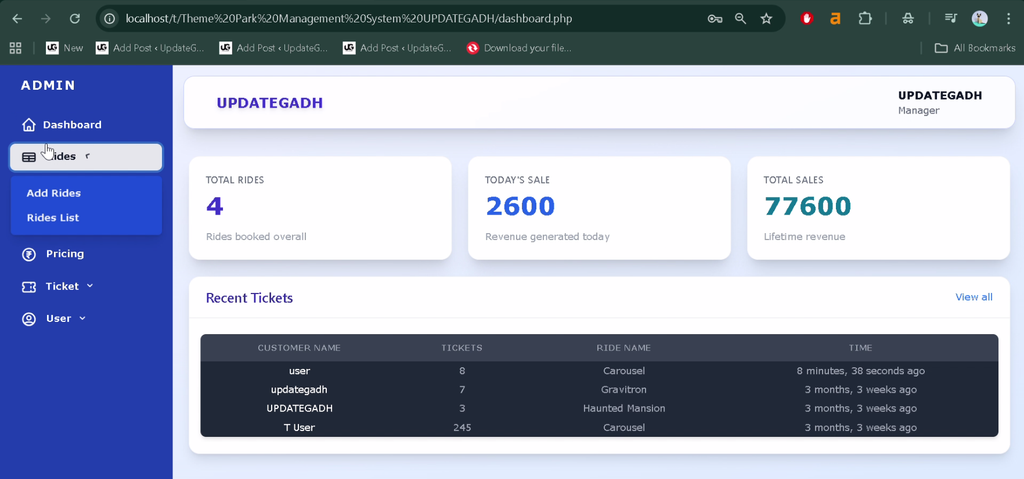This screenshot has width=1024, height=479.
Task: Click 'Lifetime revenue' caption
Action: (805, 237)
